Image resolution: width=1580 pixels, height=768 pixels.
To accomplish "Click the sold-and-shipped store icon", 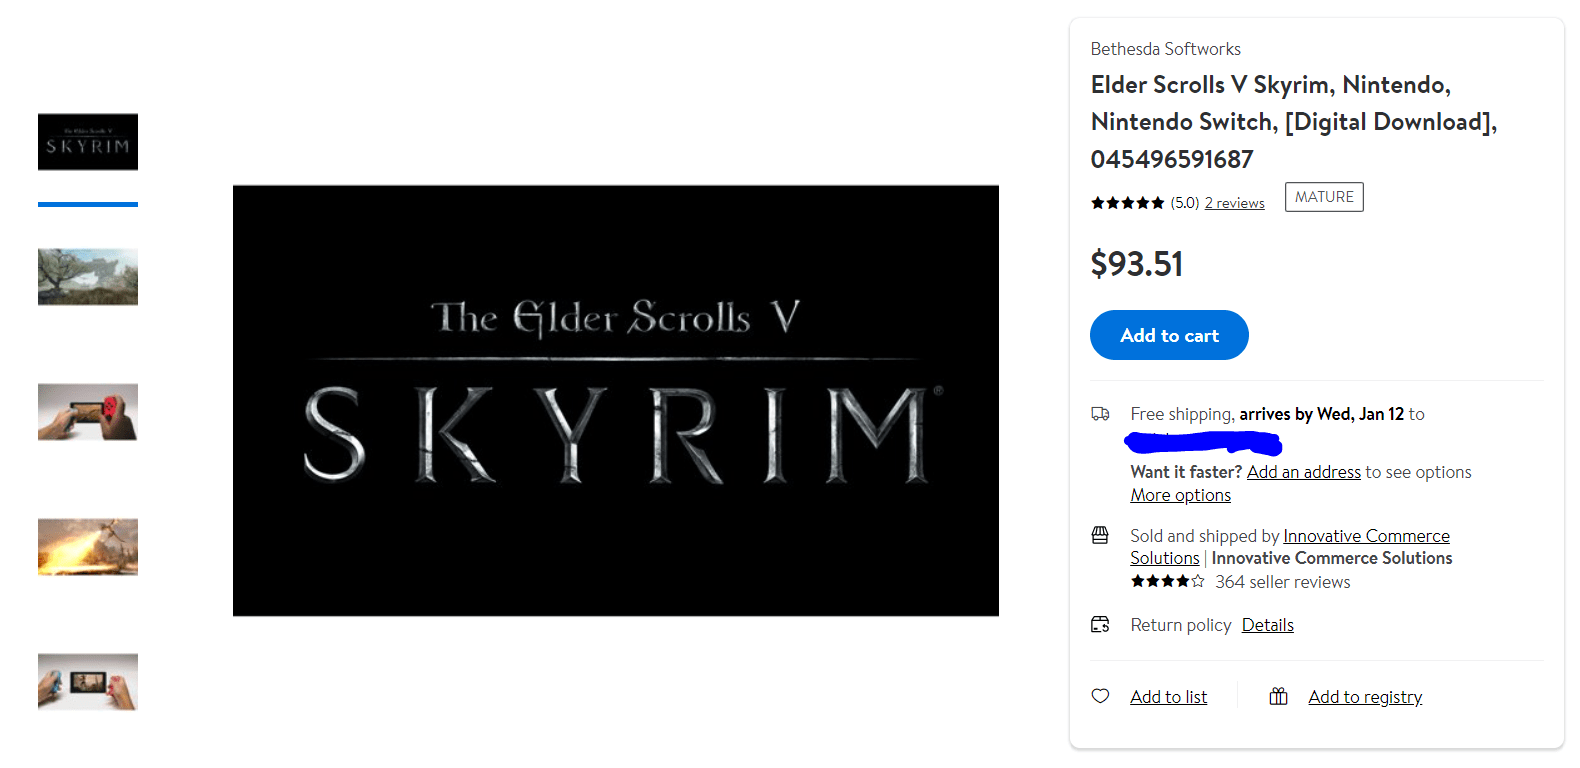I will (x=1101, y=535).
